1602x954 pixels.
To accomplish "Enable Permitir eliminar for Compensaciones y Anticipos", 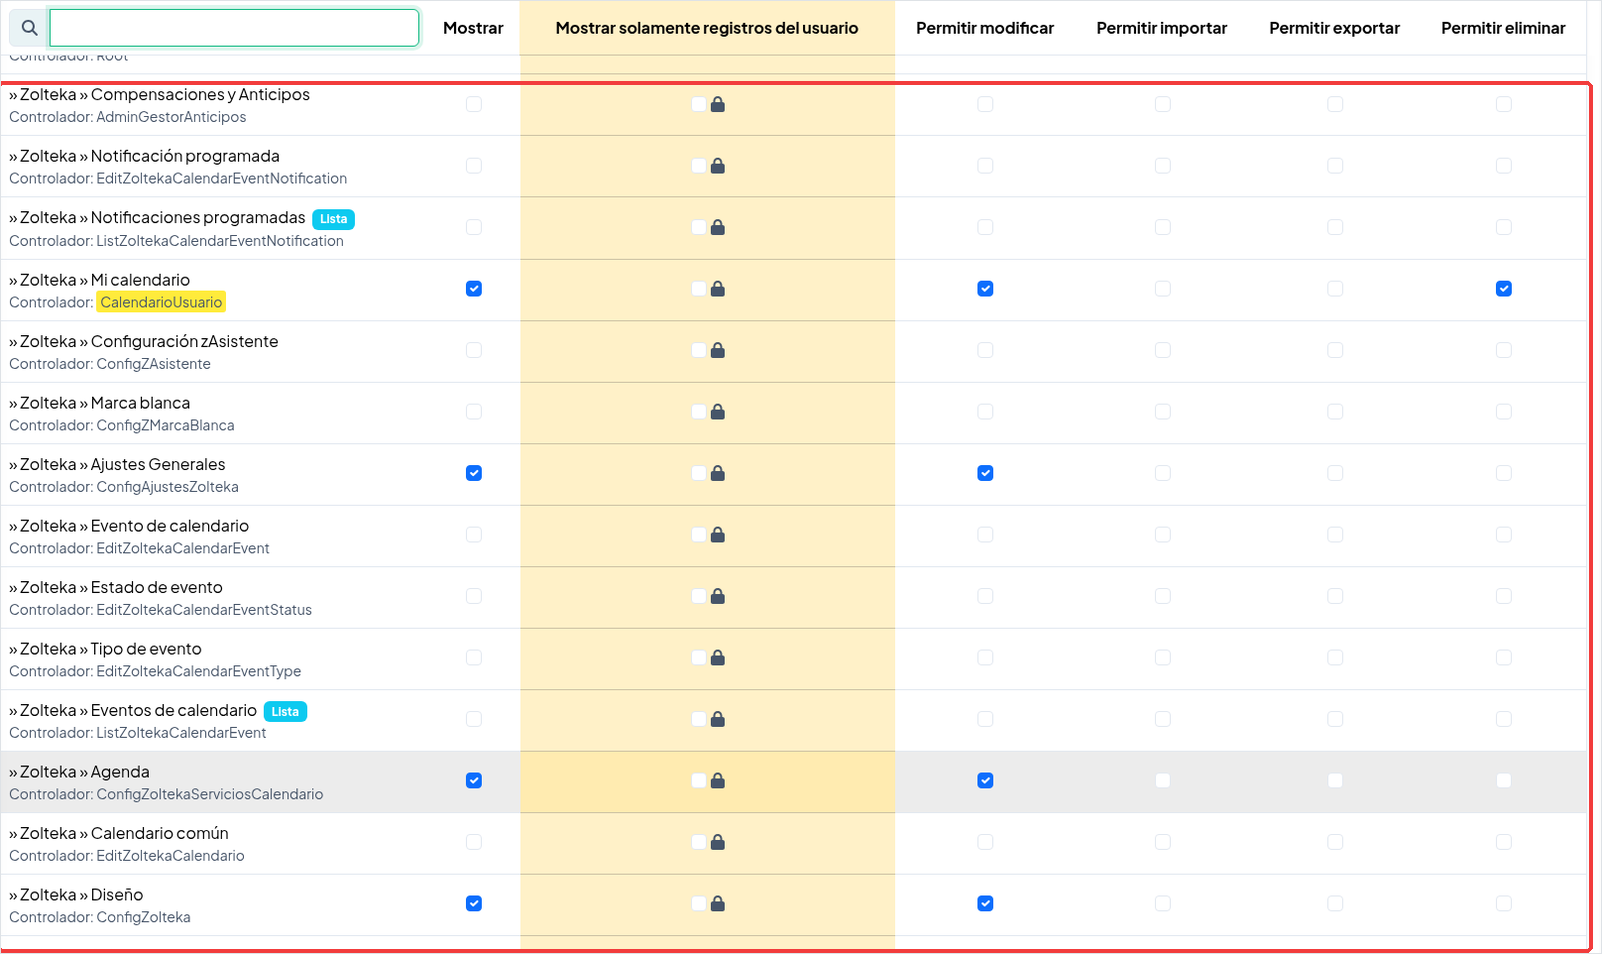I will (1504, 104).
